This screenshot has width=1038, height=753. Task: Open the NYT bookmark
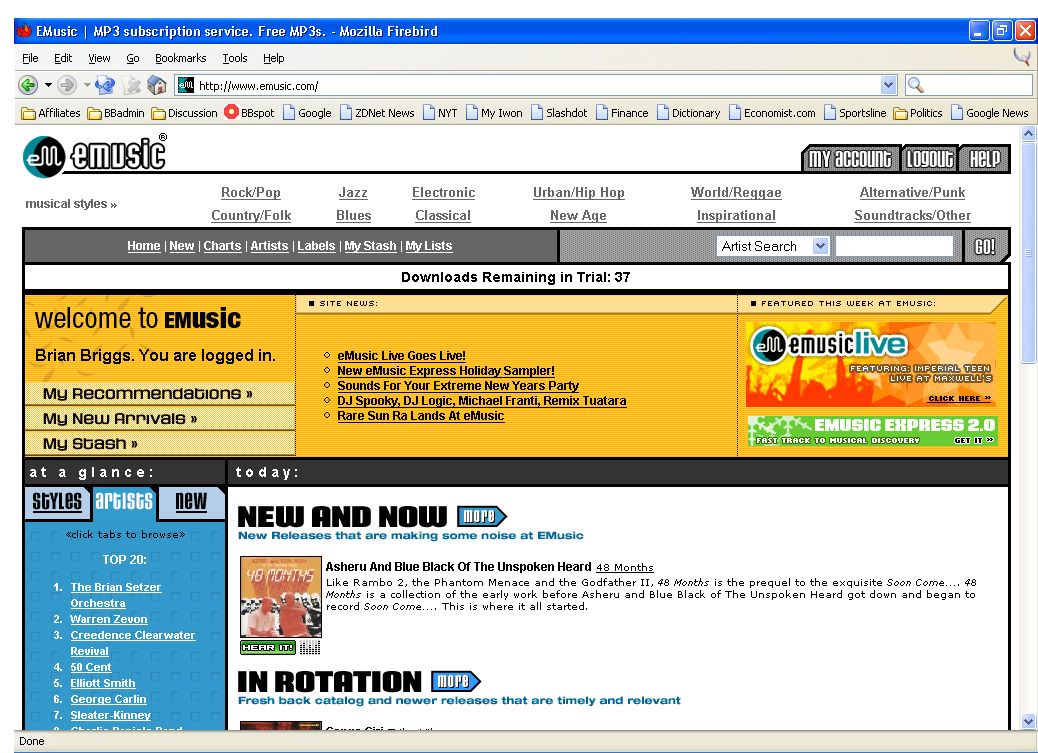[440, 113]
